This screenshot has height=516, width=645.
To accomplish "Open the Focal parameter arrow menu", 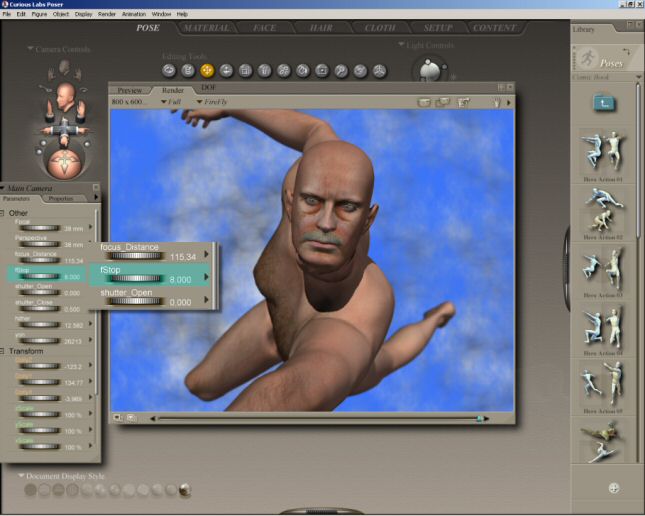I will click(90, 227).
